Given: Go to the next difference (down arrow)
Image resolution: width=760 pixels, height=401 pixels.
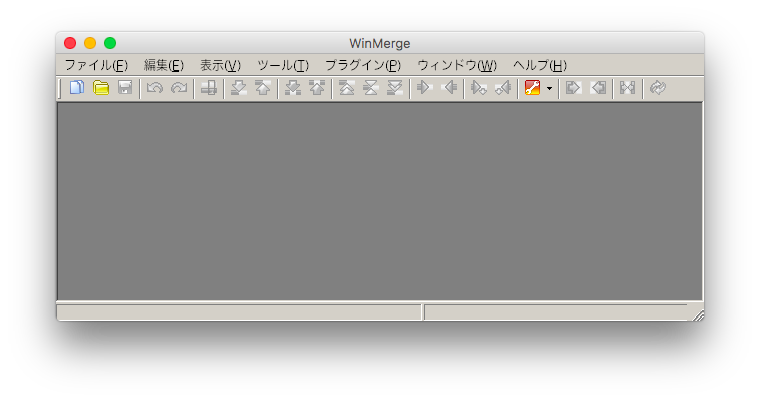Looking at the screenshot, I should (x=238, y=88).
